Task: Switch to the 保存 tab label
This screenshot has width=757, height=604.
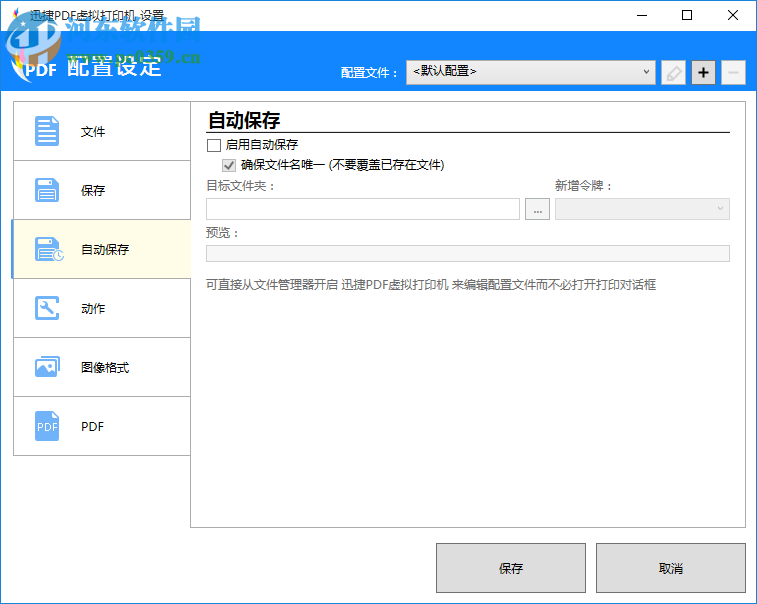Action: 93,190
